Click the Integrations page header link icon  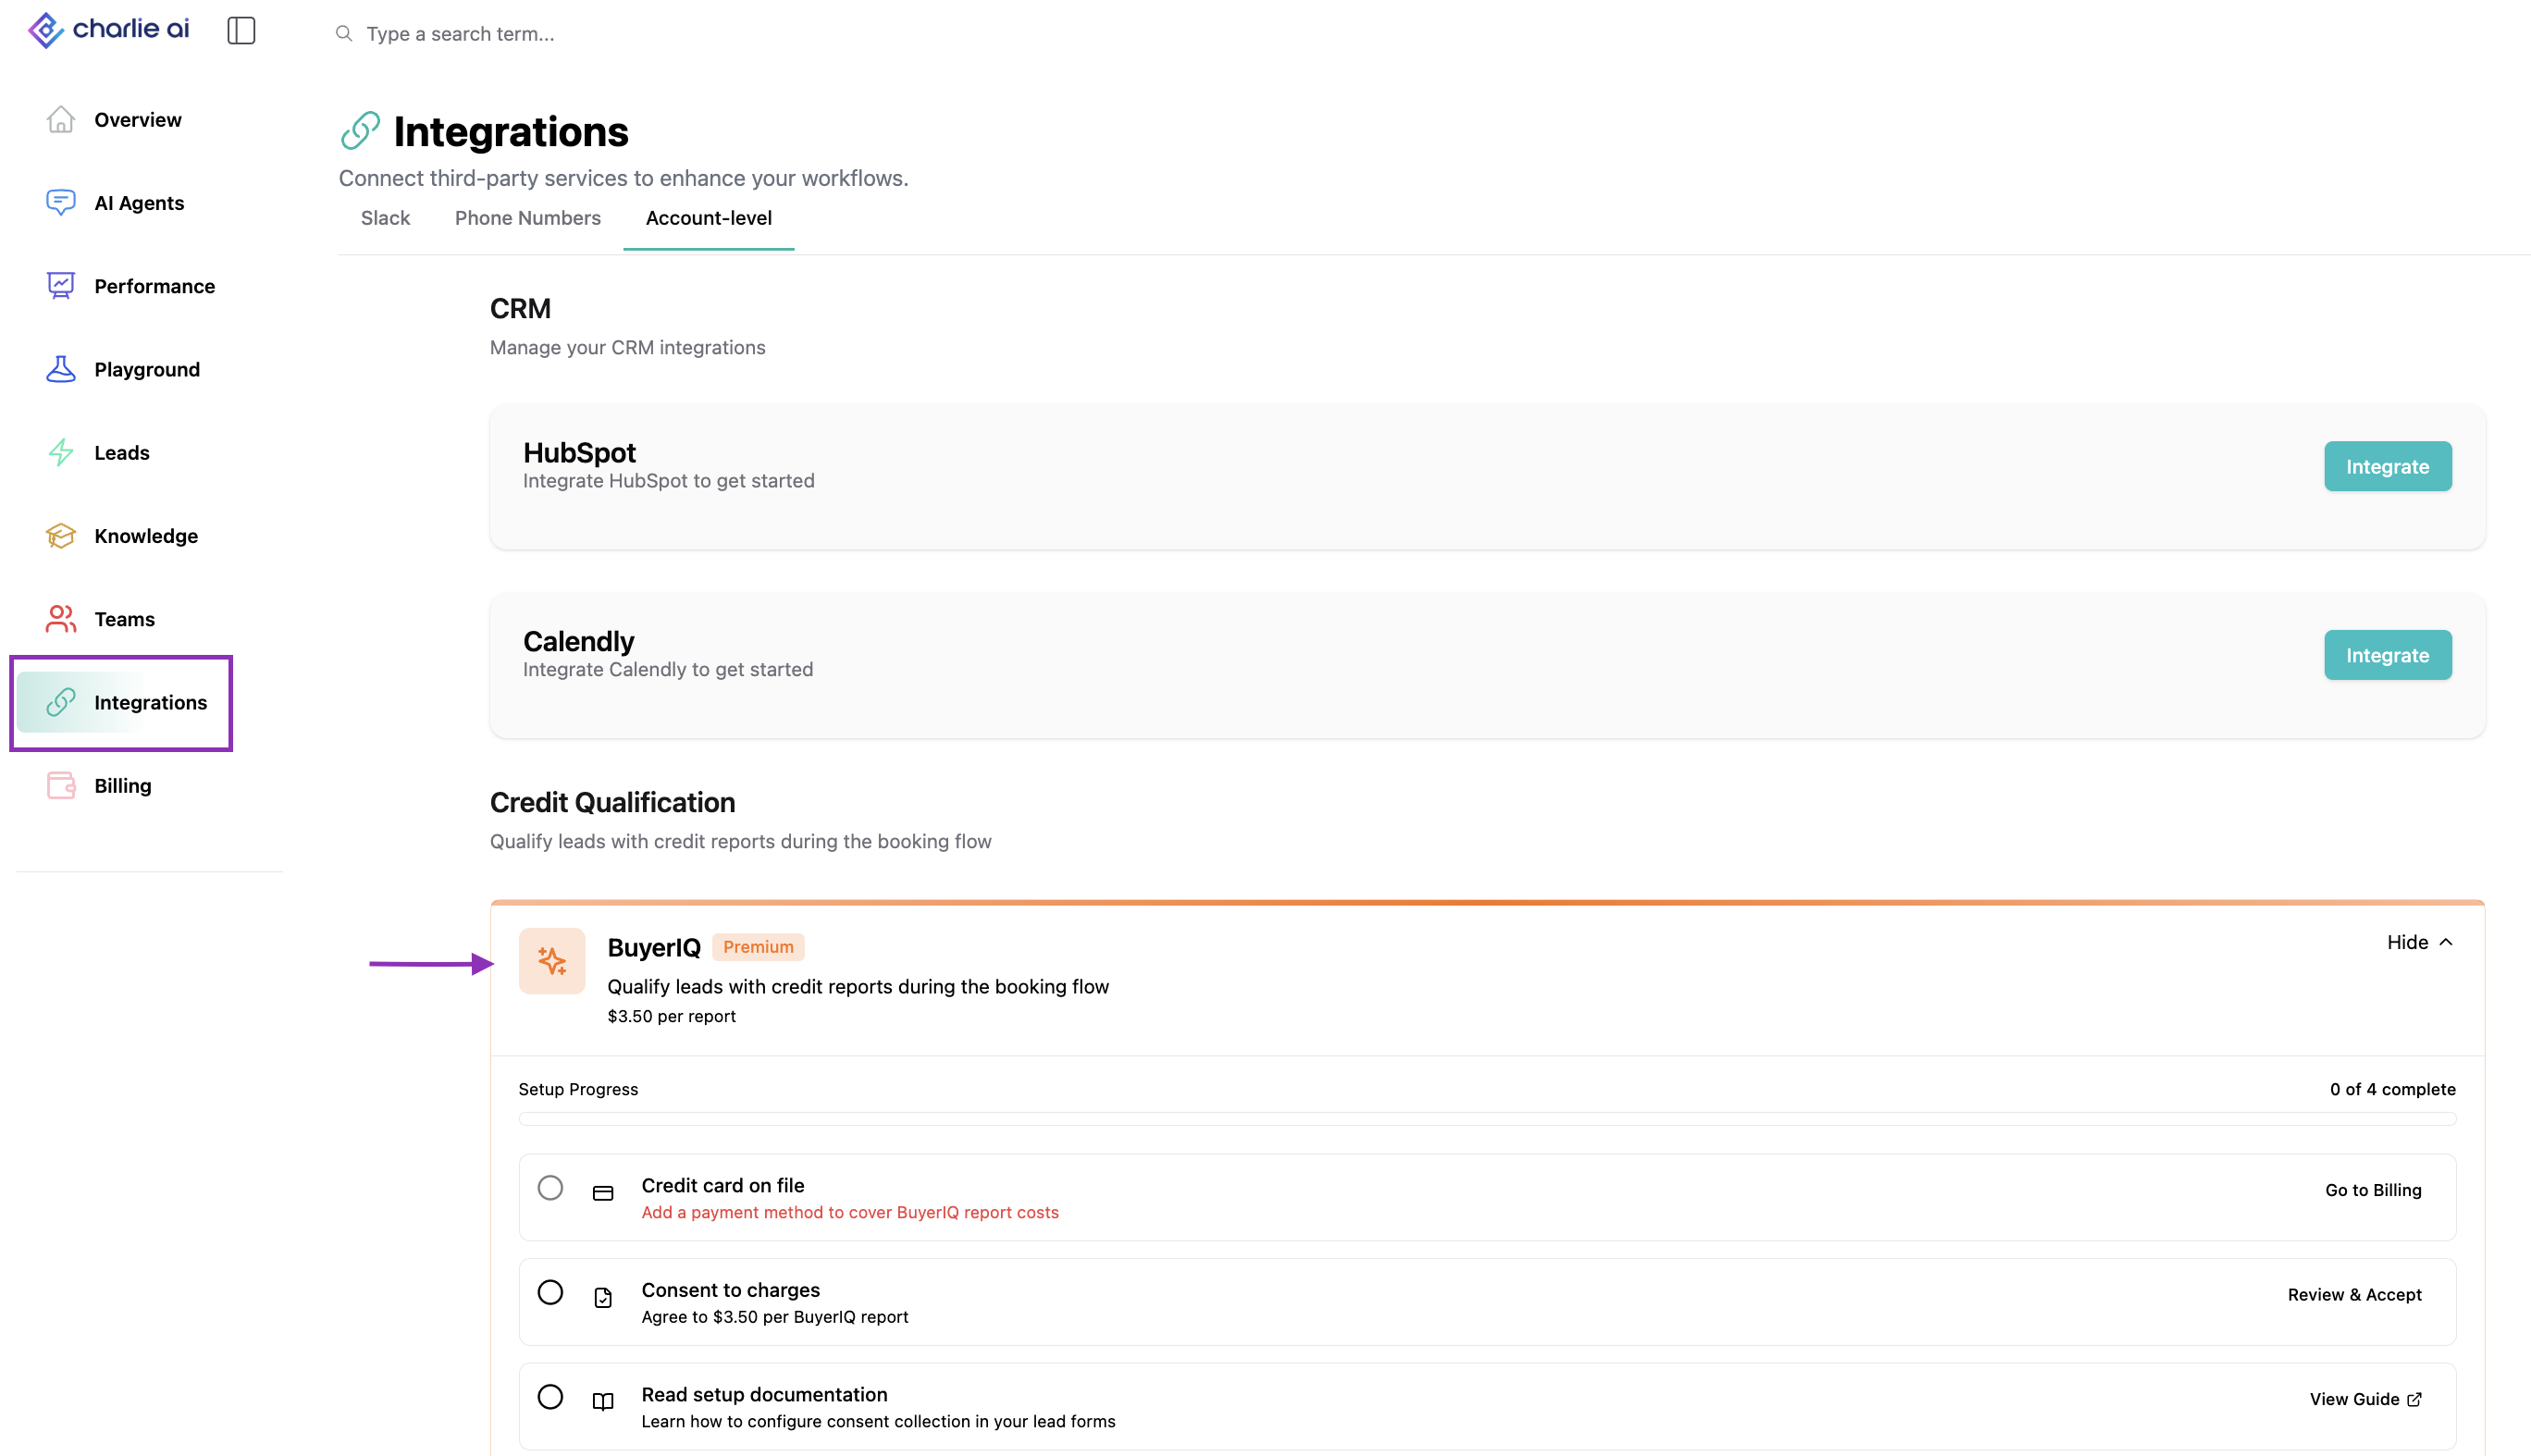(360, 131)
